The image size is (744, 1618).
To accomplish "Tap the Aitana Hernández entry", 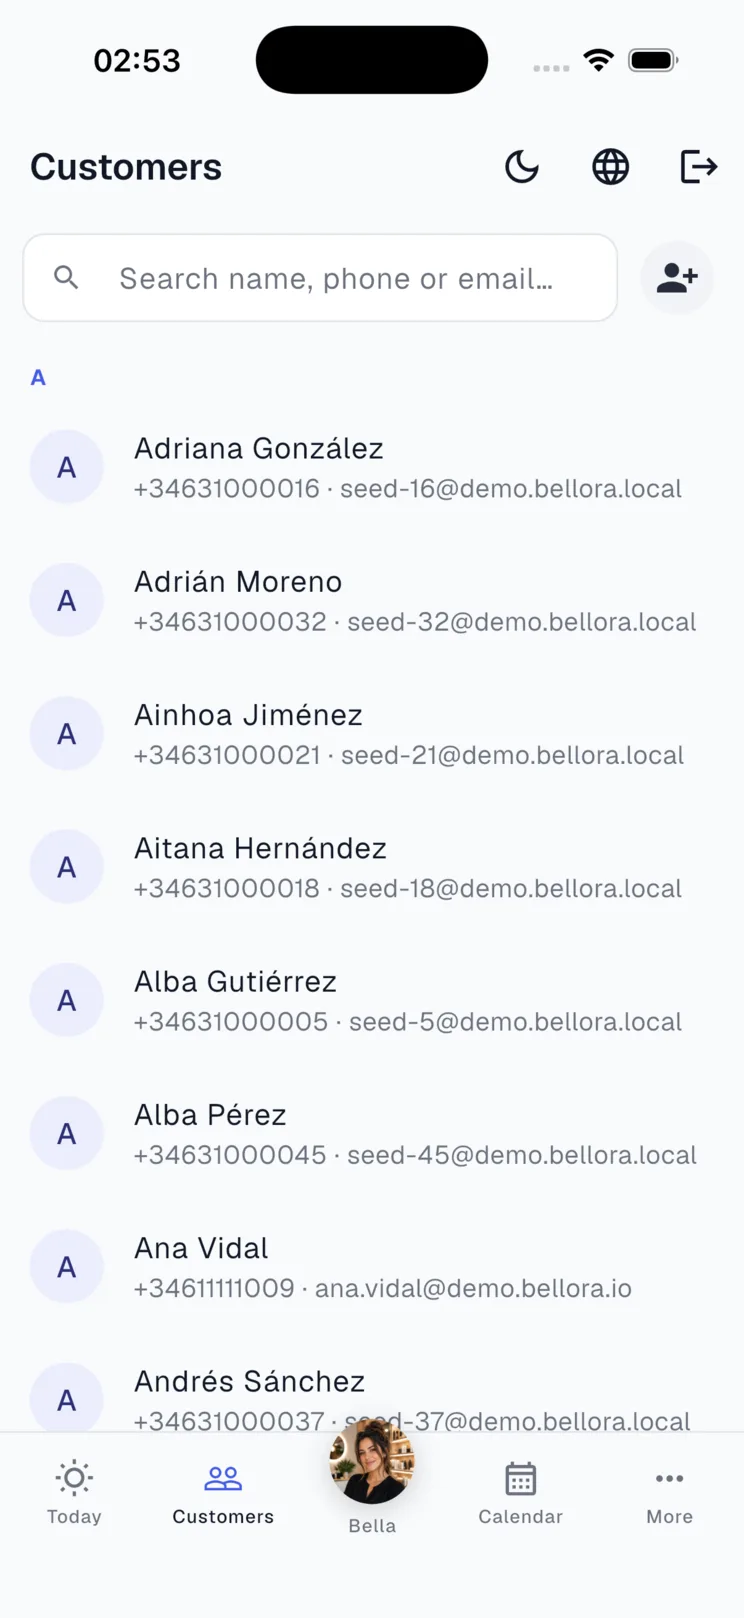I will [x=372, y=866].
